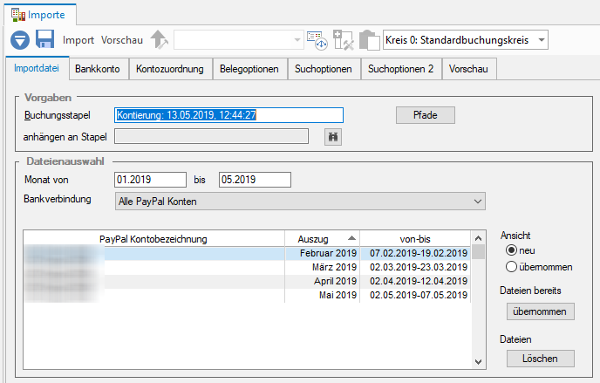The image size is (600, 383).
Task: Select the 'Februar 2019' statement row
Action: [247, 253]
